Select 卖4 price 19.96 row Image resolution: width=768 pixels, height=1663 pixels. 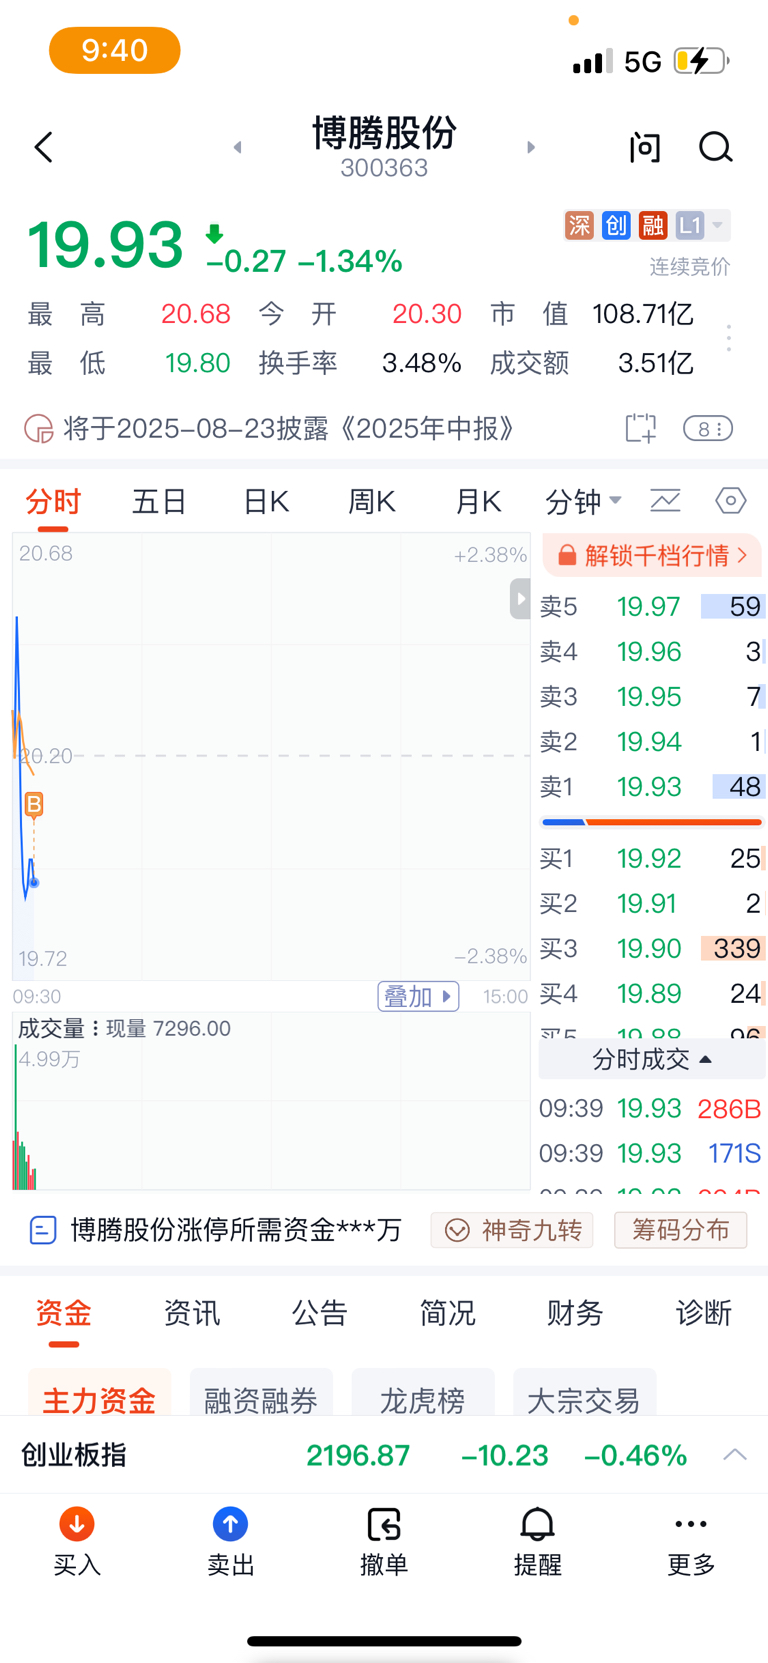pos(652,652)
